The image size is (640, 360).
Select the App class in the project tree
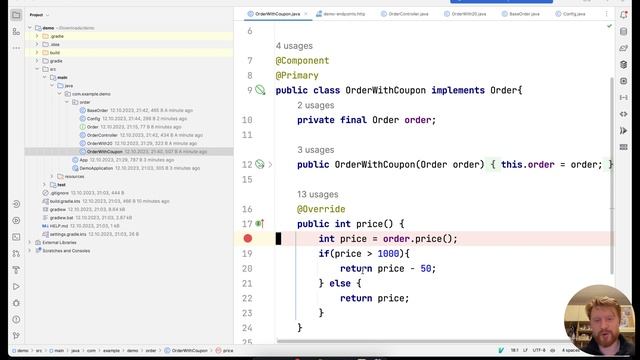[x=83, y=160]
